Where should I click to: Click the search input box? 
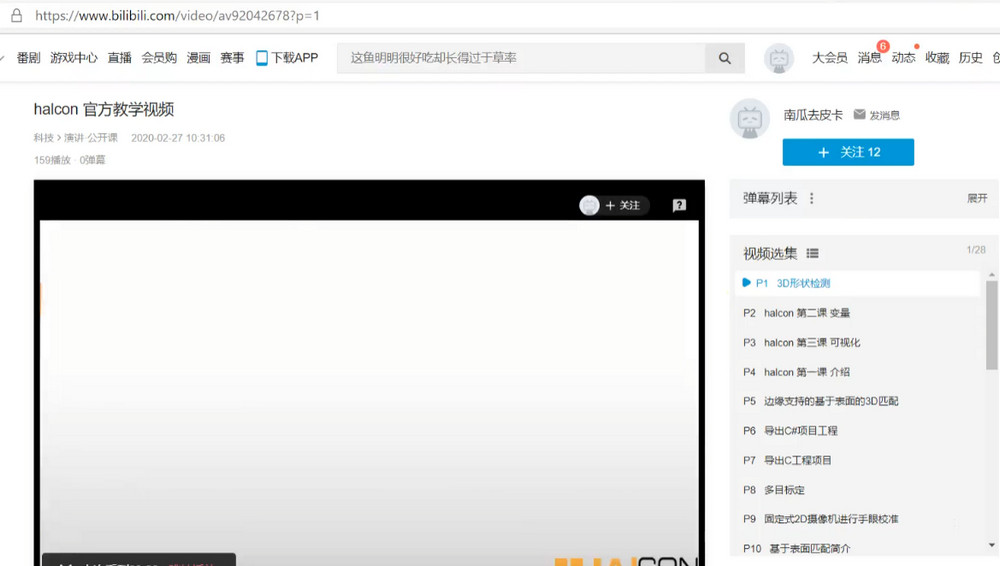(521, 58)
